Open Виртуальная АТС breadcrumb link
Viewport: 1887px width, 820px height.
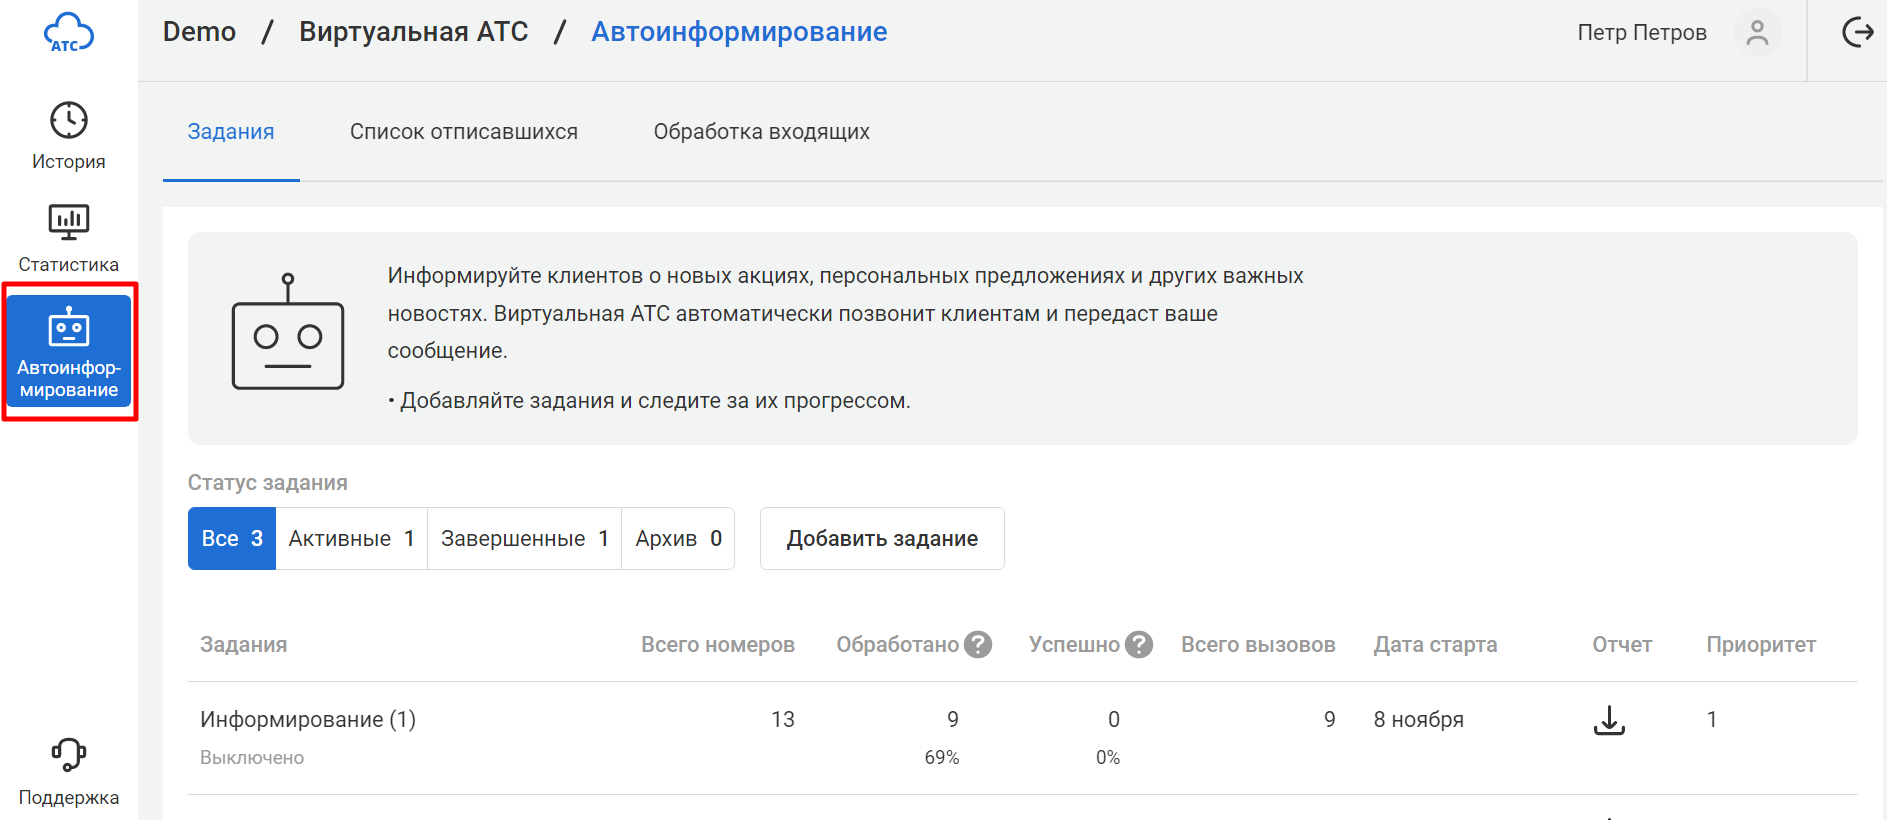click(413, 32)
